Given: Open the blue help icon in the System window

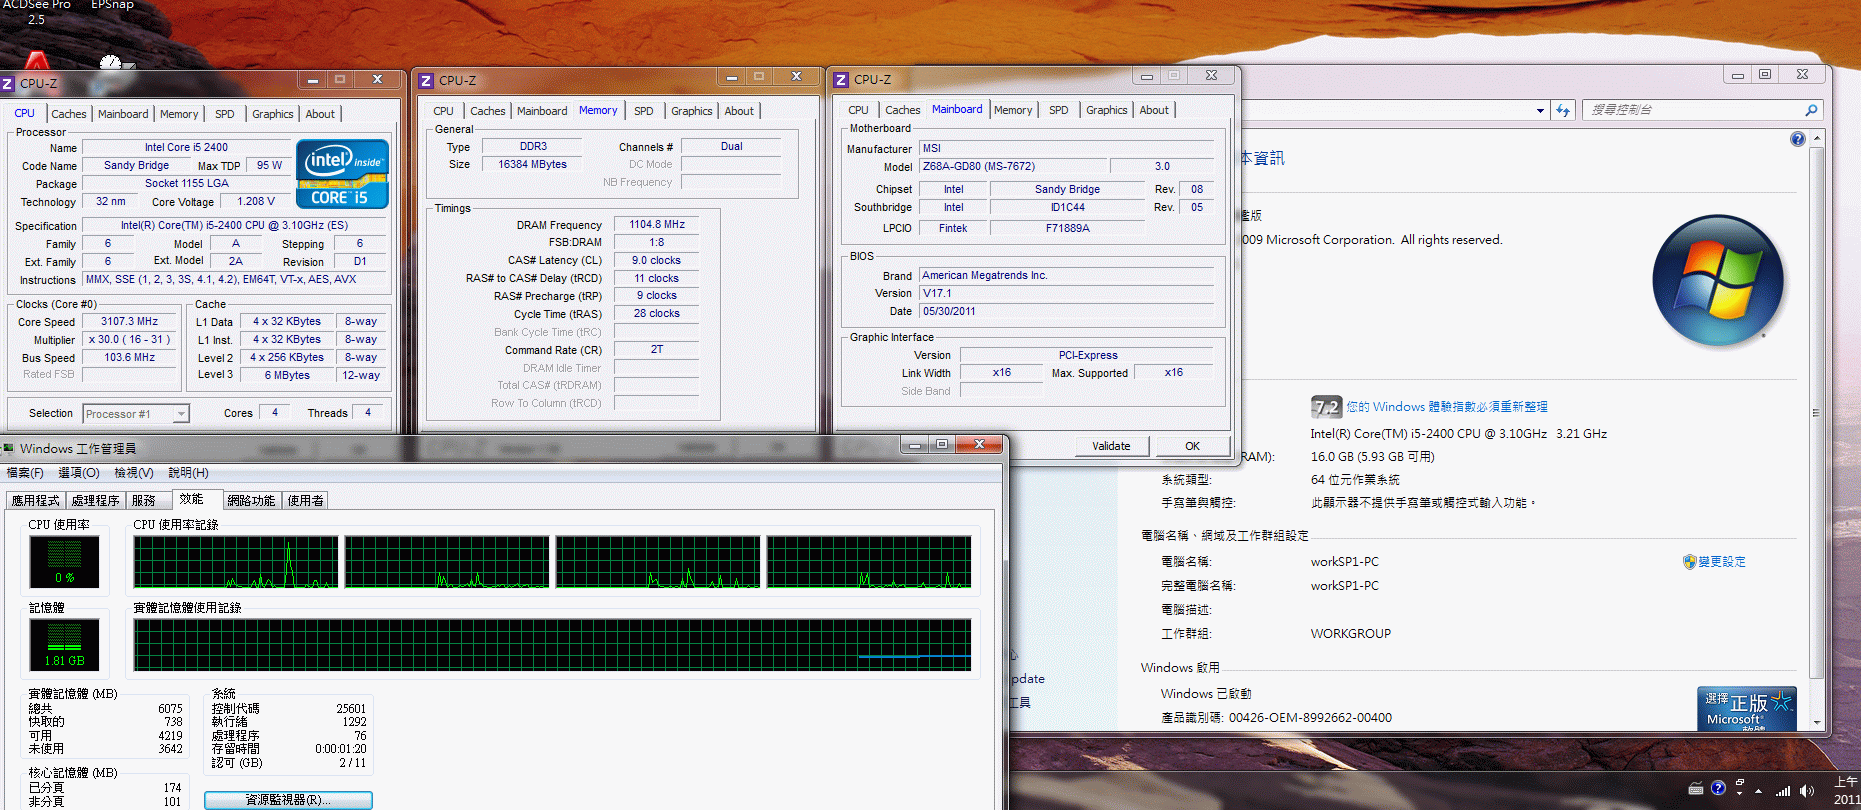Looking at the screenshot, I should pos(1798,139).
